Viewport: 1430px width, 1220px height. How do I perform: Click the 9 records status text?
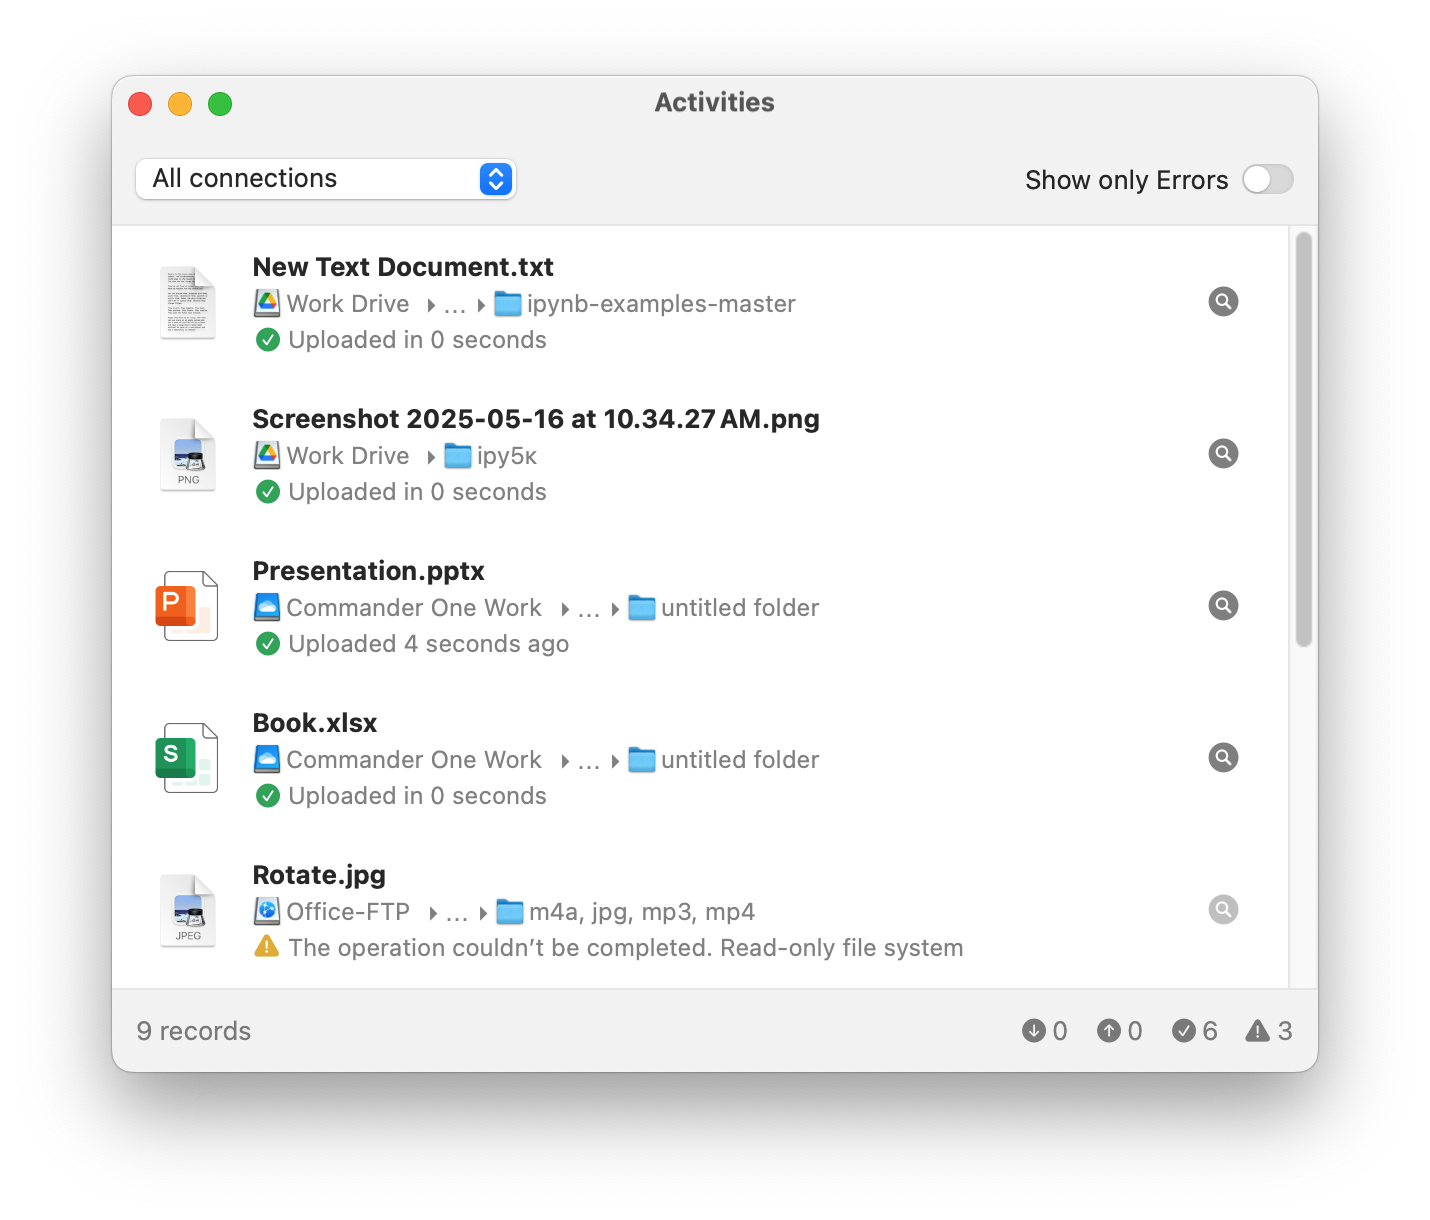tap(194, 1031)
